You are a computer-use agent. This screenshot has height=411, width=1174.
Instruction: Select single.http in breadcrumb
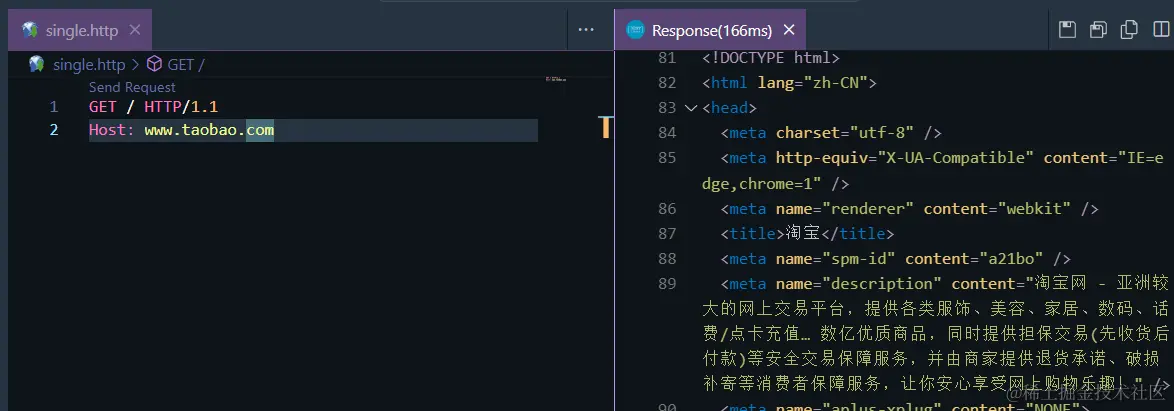click(x=89, y=64)
